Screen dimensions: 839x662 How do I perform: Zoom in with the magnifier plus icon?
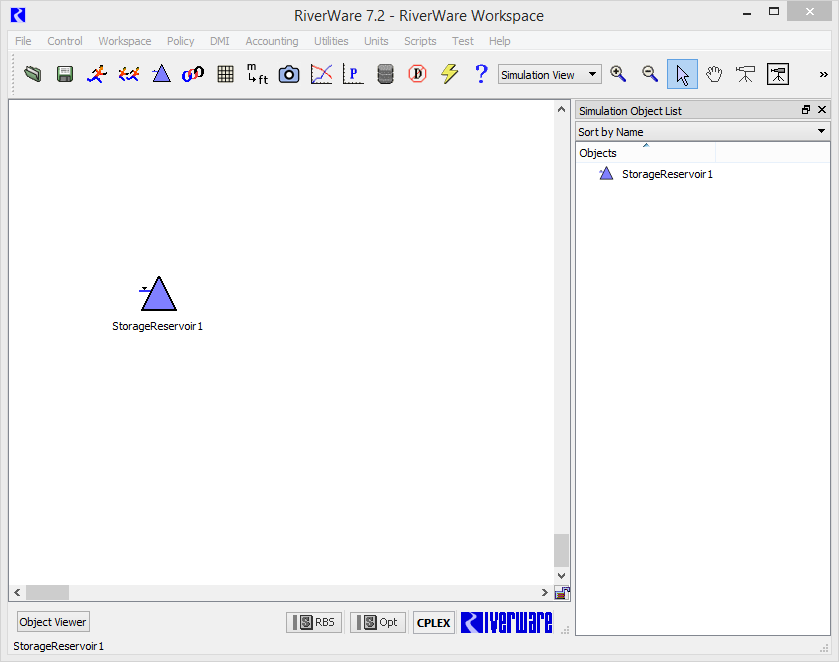pyautogui.click(x=618, y=74)
